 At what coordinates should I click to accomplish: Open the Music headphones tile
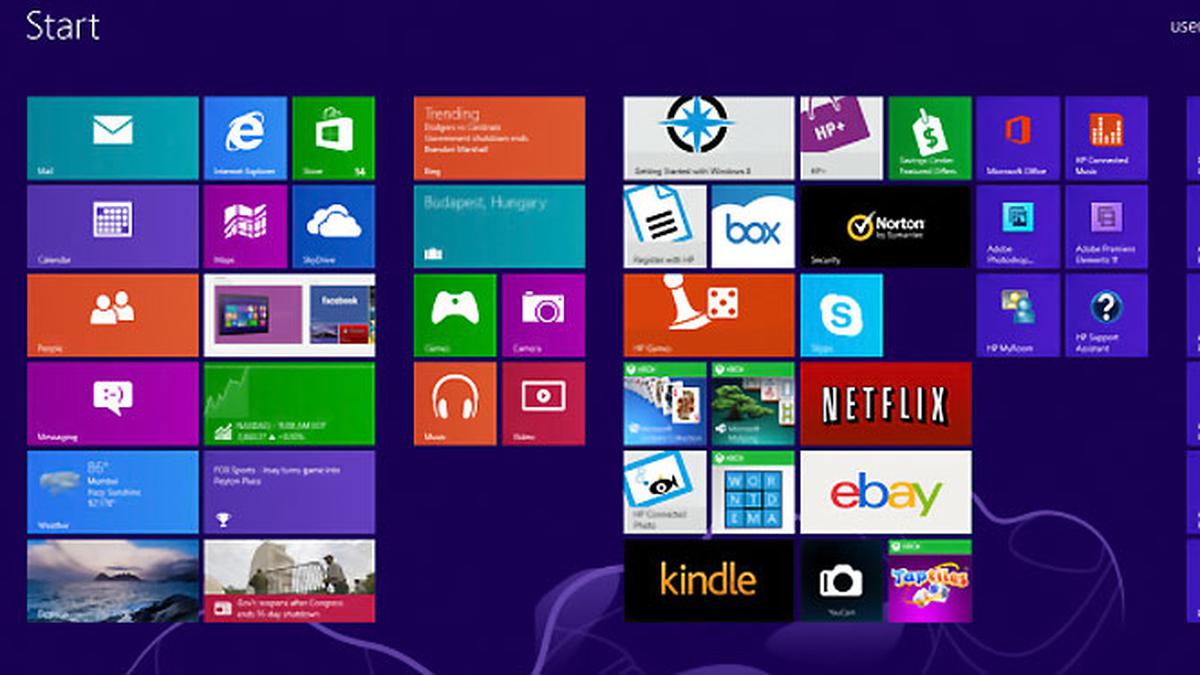455,403
